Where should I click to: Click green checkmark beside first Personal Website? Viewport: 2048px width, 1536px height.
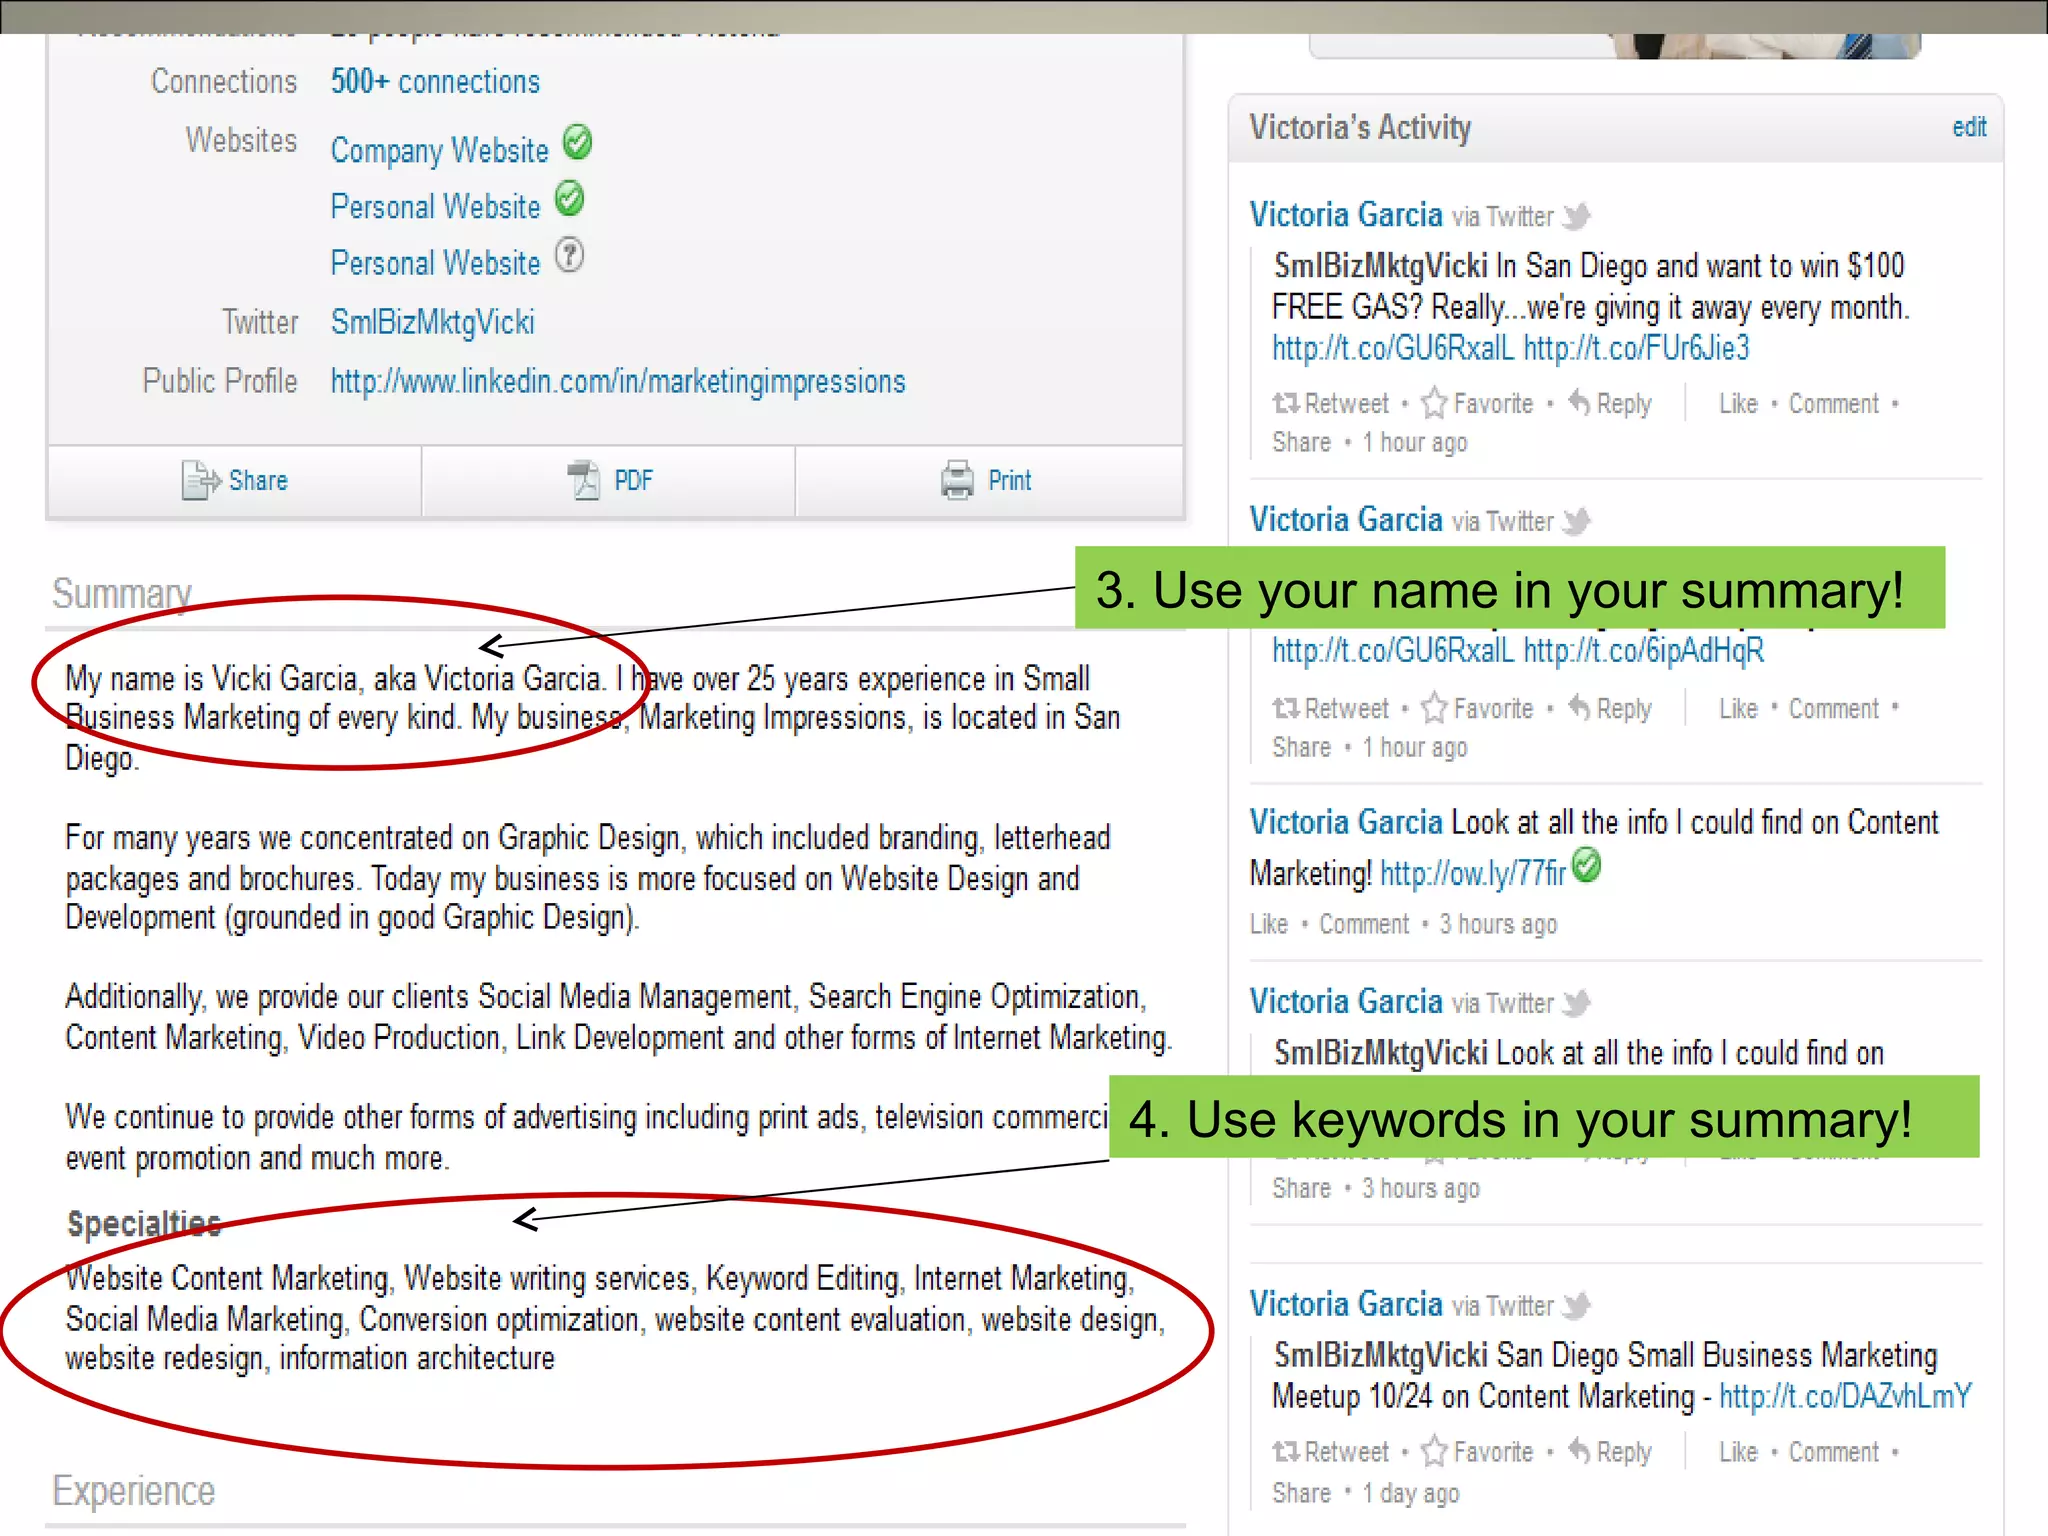click(x=569, y=199)
